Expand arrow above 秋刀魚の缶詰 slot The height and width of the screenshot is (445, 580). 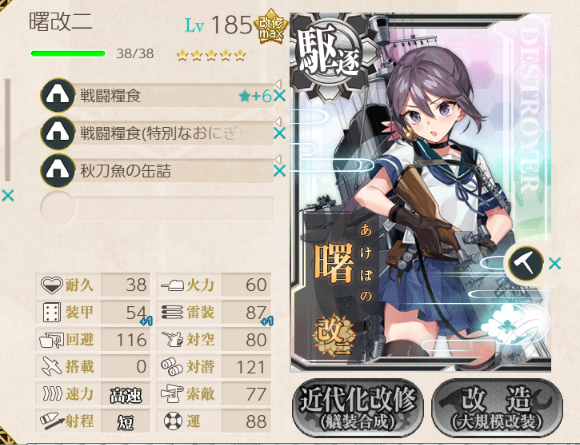pyautogui.click(x=278, y=159)
